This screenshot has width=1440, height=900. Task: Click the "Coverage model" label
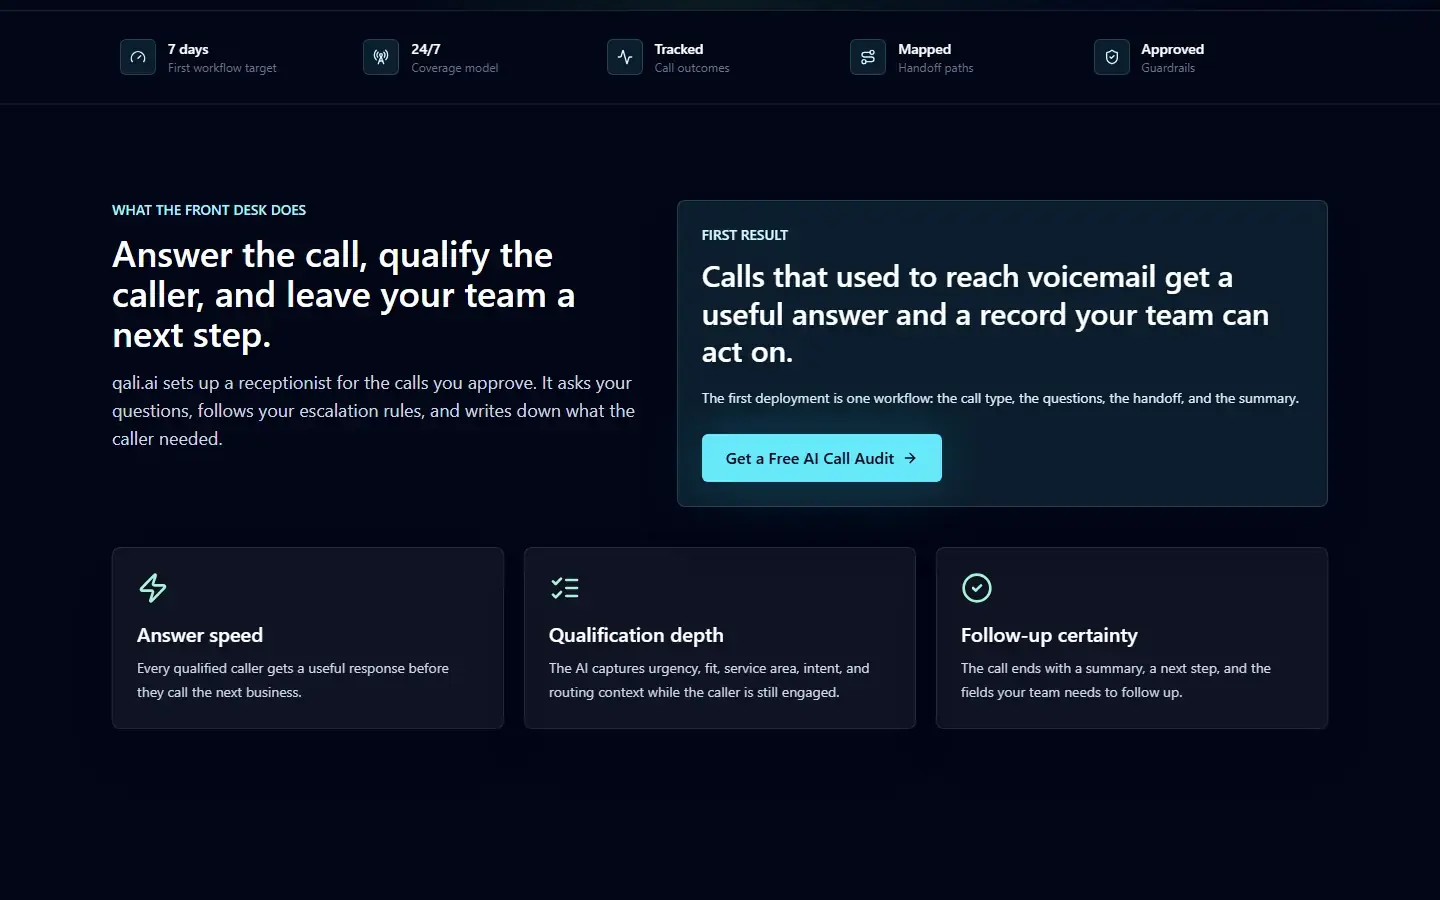[x=455, y=68]
